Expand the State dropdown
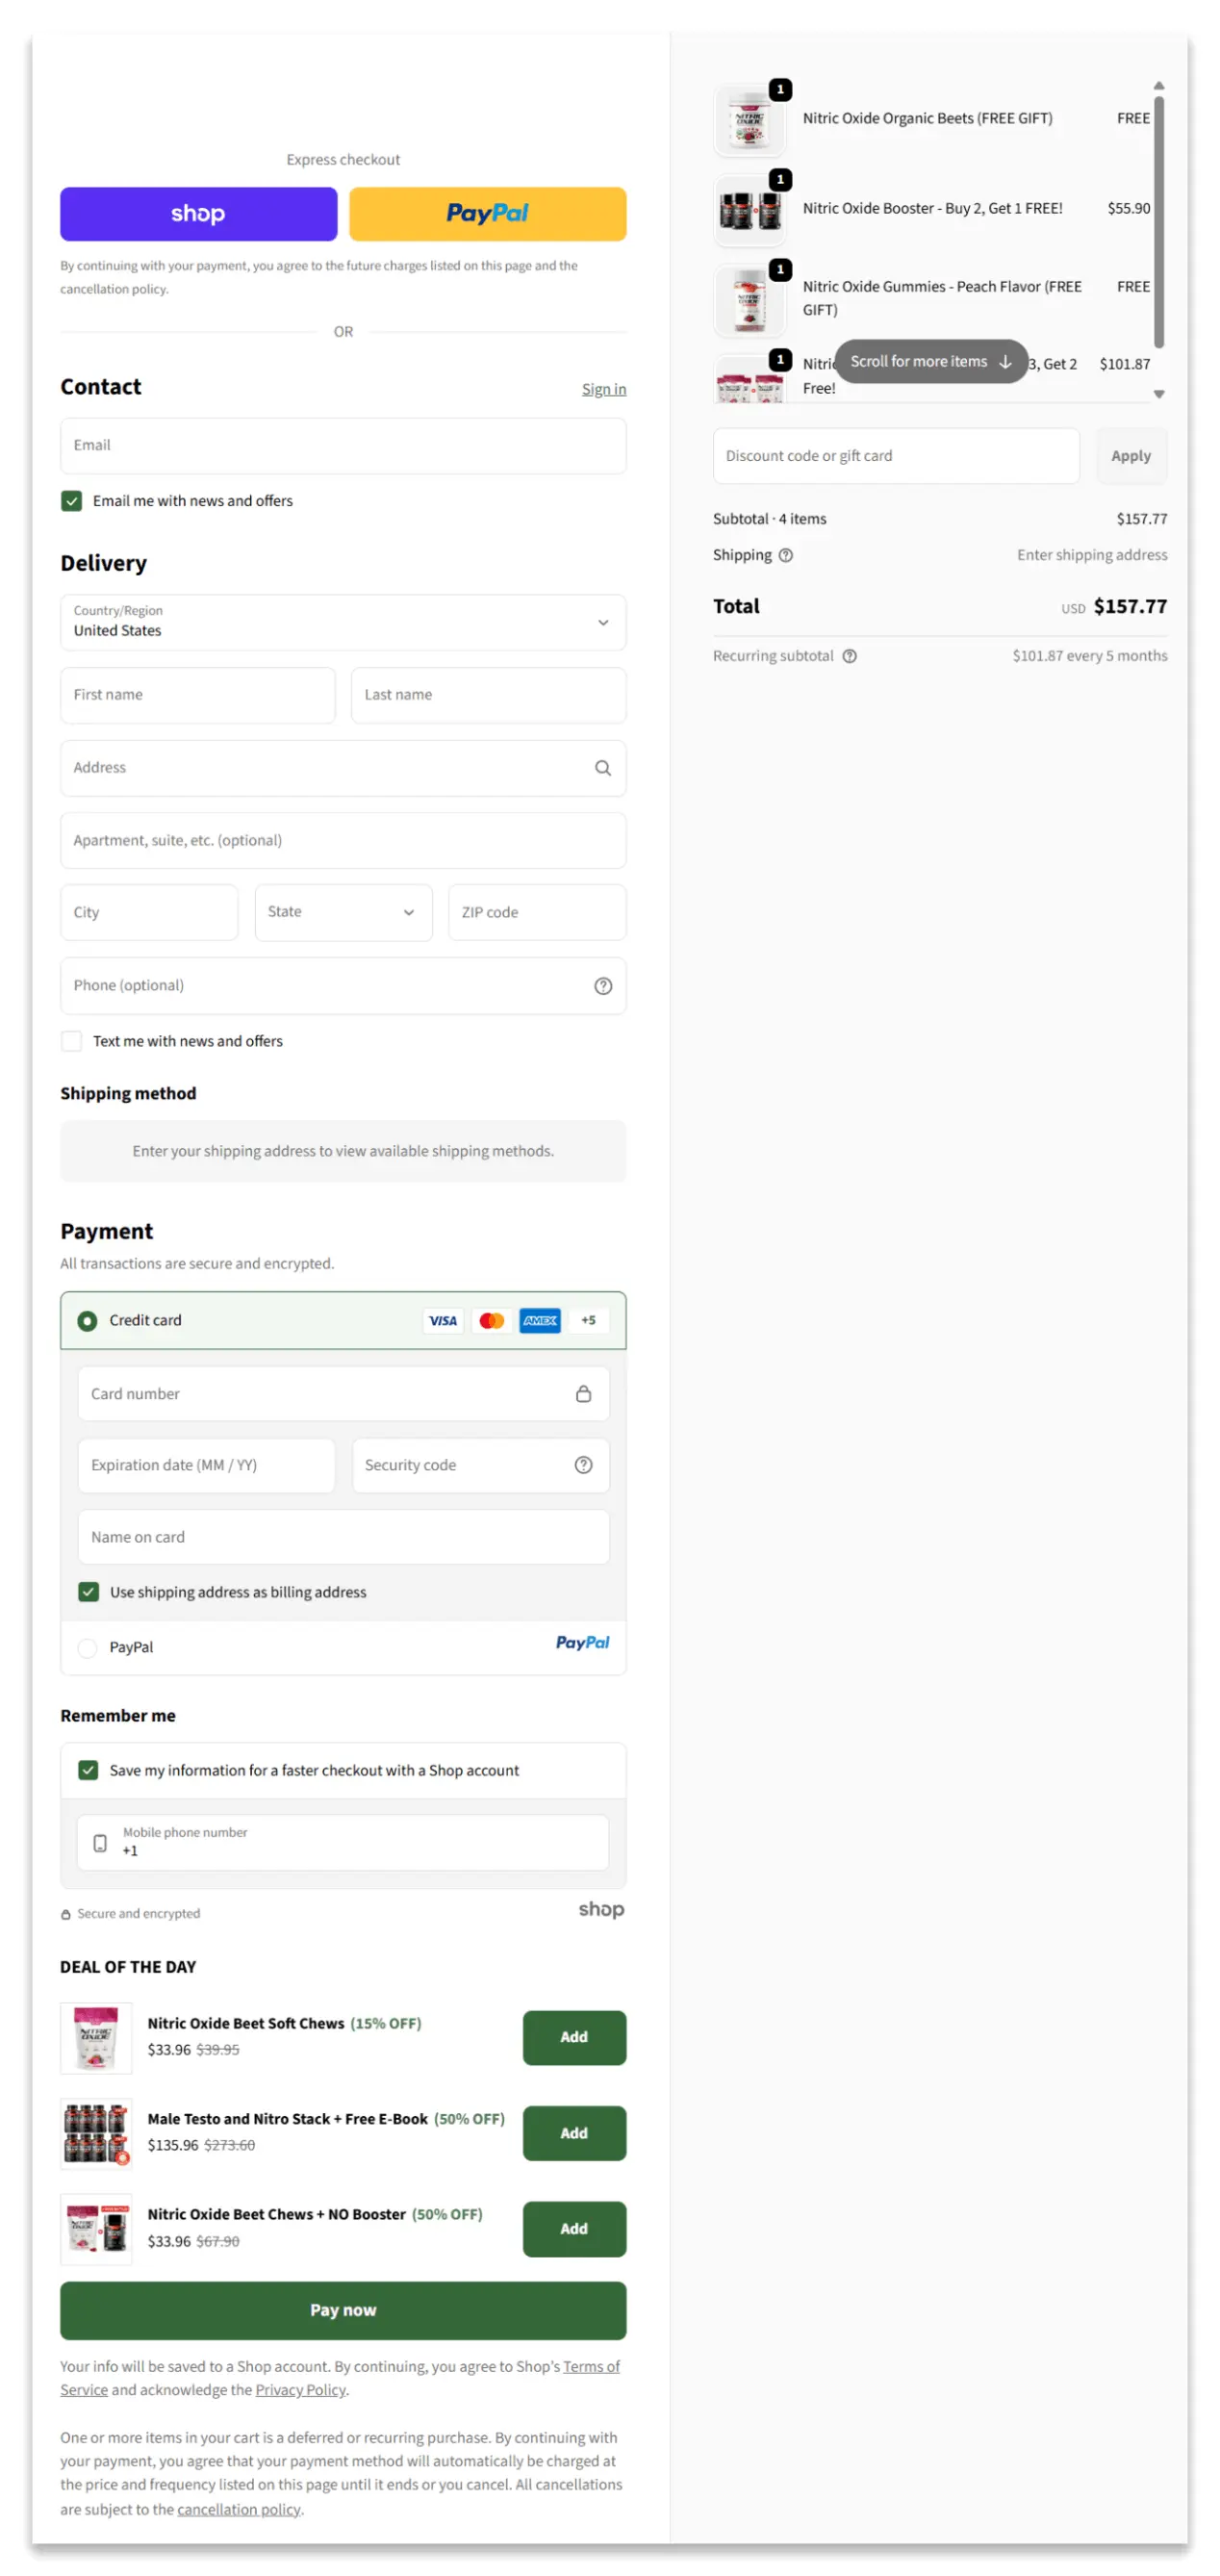Image resolution: width=1220 pixels, height=2576 pixels. pos(343,913)
